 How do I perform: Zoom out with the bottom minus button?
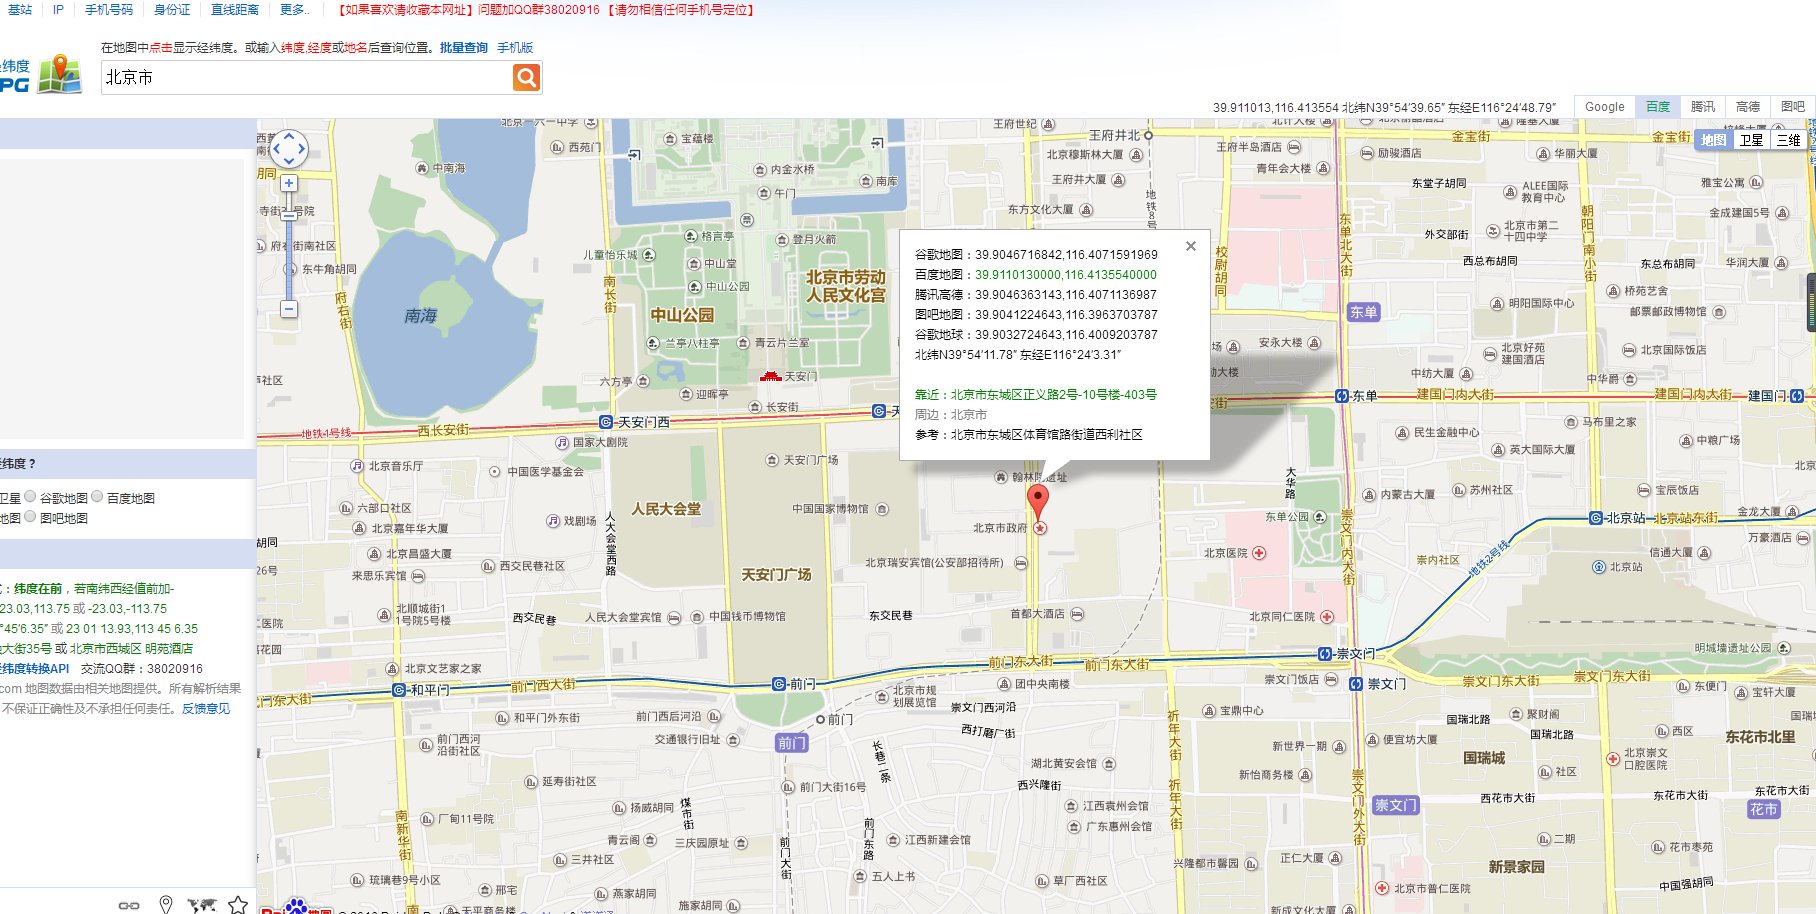289,309
